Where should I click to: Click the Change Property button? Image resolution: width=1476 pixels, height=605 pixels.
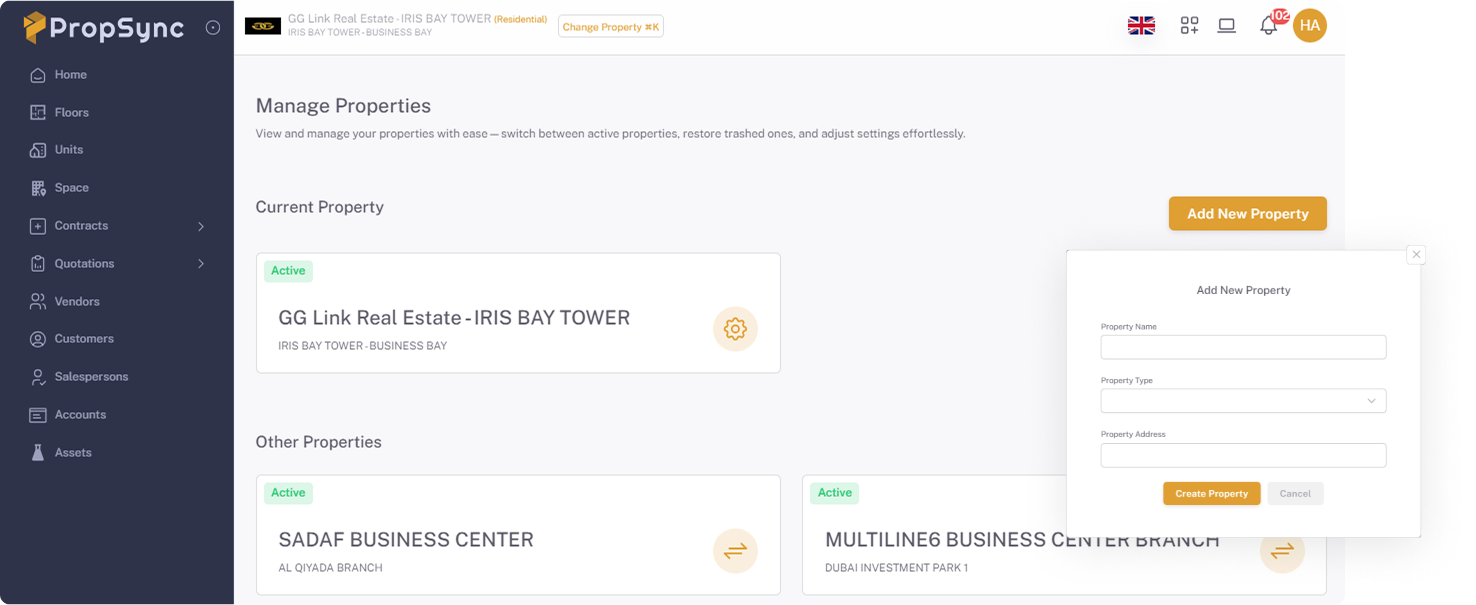point(611,27)
